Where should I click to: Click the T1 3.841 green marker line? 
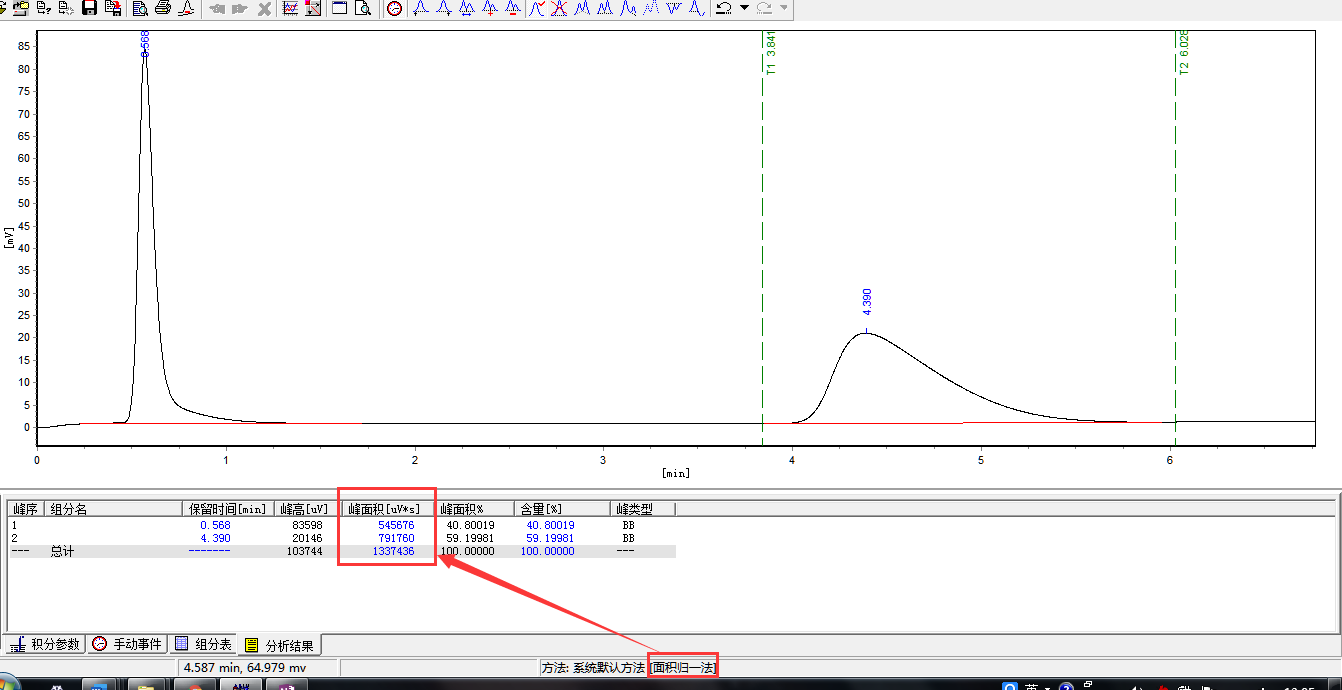tap(762, 250)
